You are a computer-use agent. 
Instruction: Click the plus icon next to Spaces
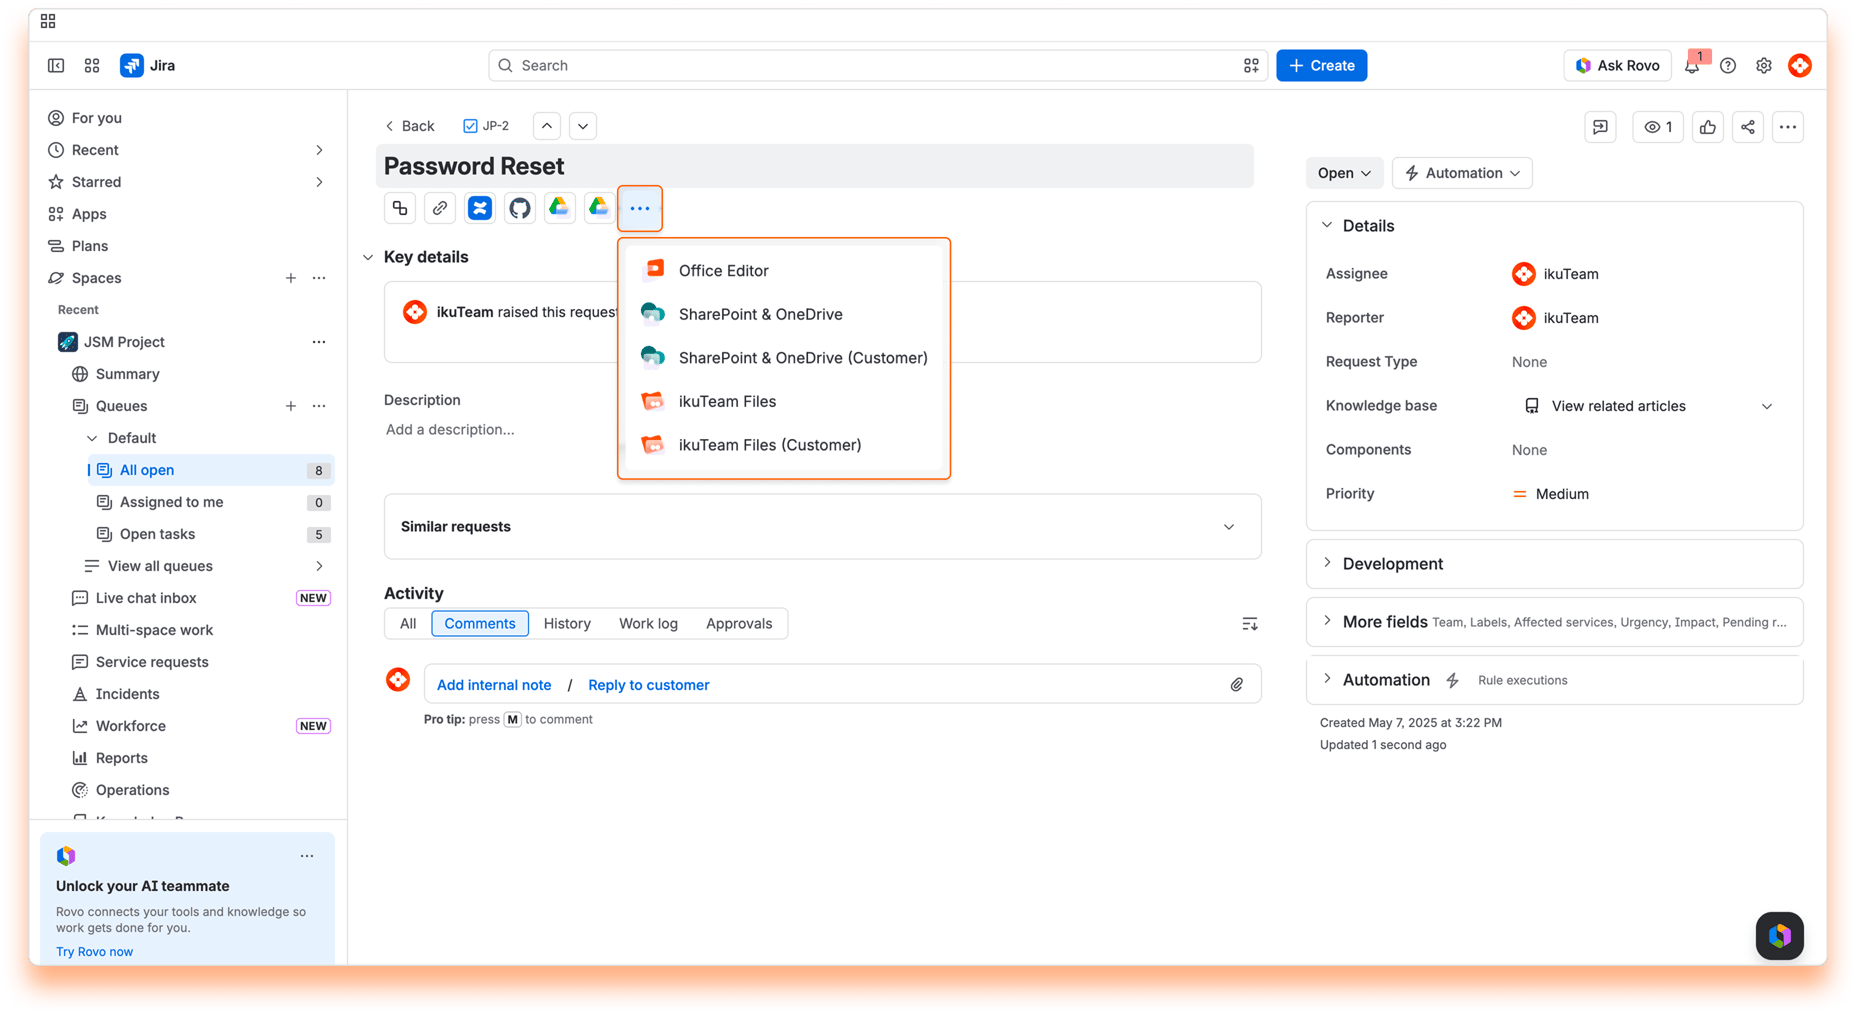tap(291, 278)
